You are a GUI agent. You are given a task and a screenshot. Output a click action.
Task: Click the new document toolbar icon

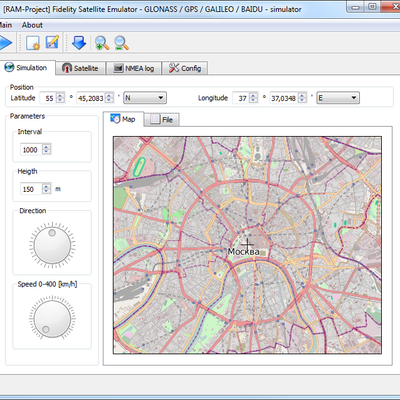tap(33, 43)
